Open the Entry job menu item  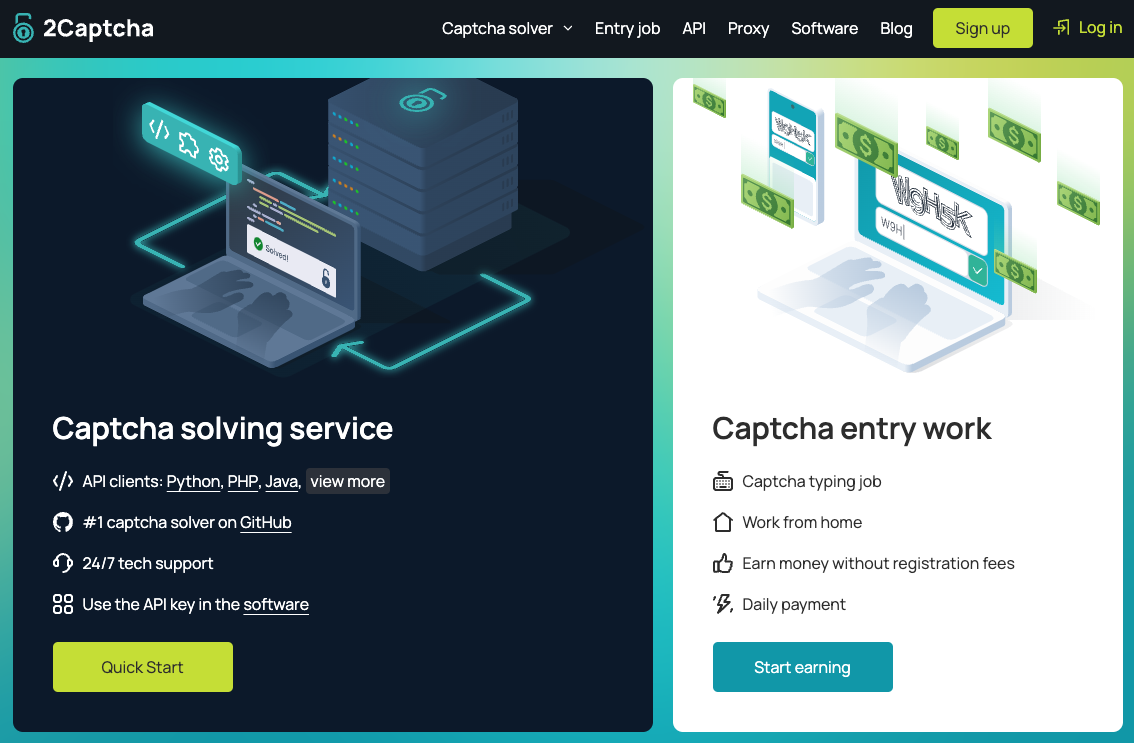(627, 28)
